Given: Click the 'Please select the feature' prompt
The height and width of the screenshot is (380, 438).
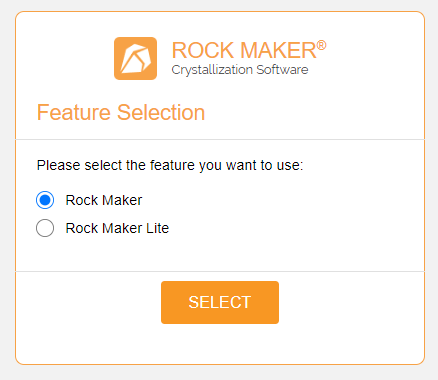Looking at the screenshot, I should pyautogui.click(x=170, y=165).
